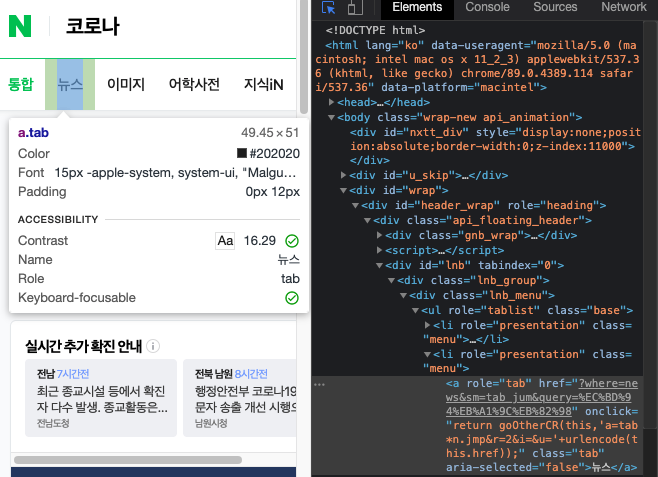Click the 전남도청 source label
This screenshot has height=477, width=658.
pos(53,423)
